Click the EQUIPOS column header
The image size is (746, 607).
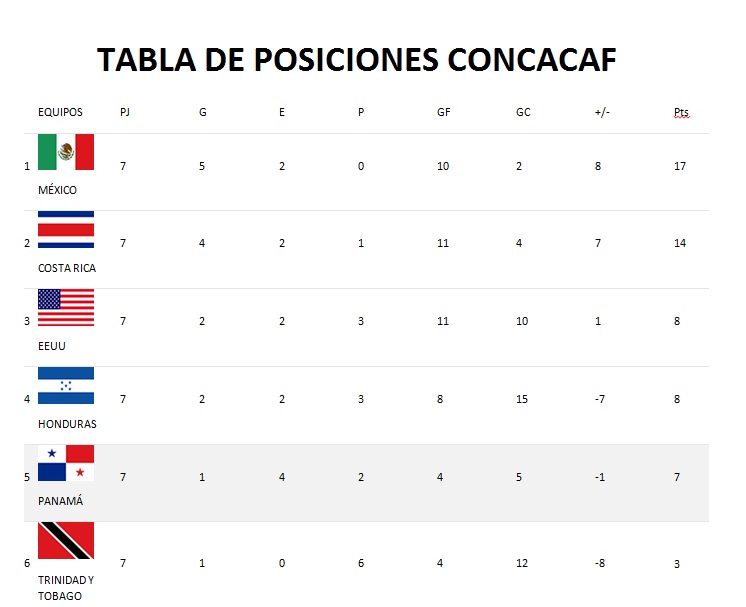(60, 112)
